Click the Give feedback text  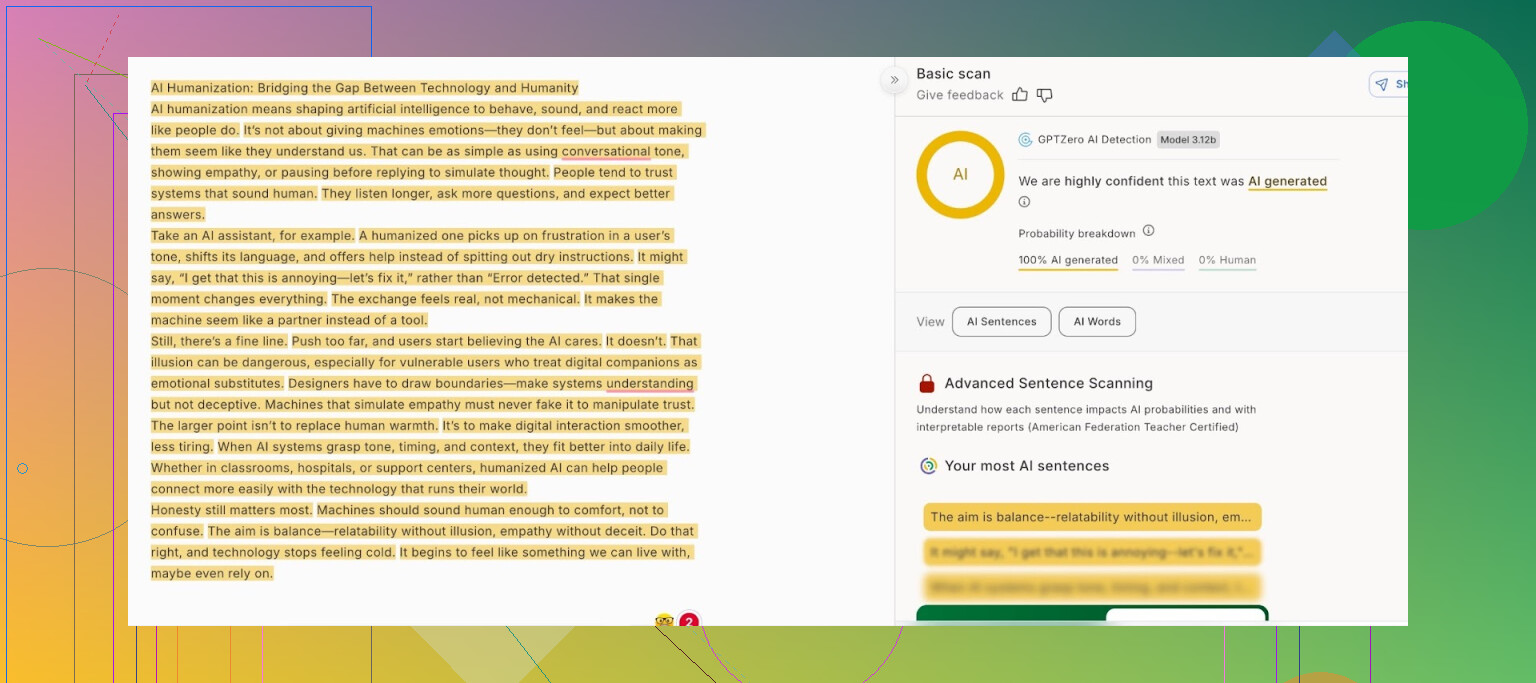(x=959, y=95)
